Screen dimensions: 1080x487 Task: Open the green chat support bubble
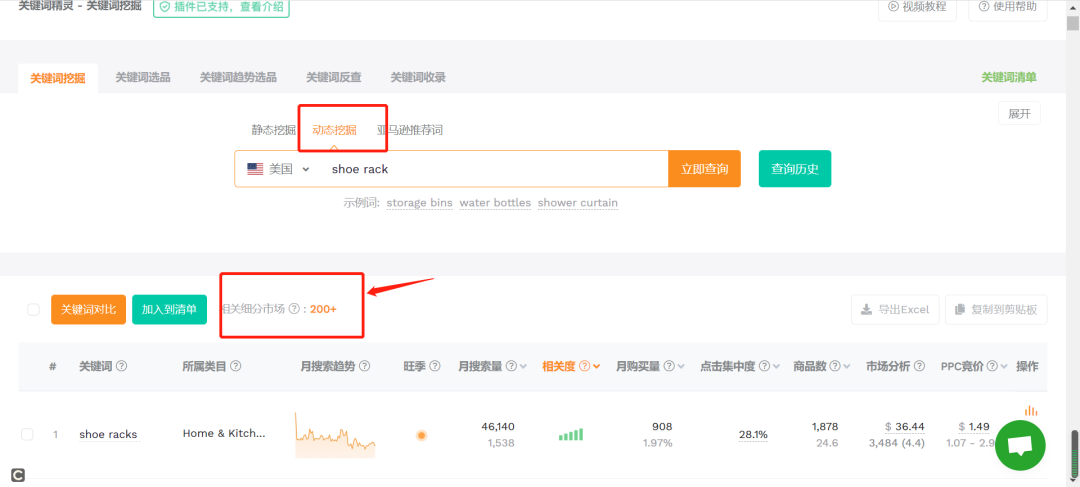click(1020, 446)
